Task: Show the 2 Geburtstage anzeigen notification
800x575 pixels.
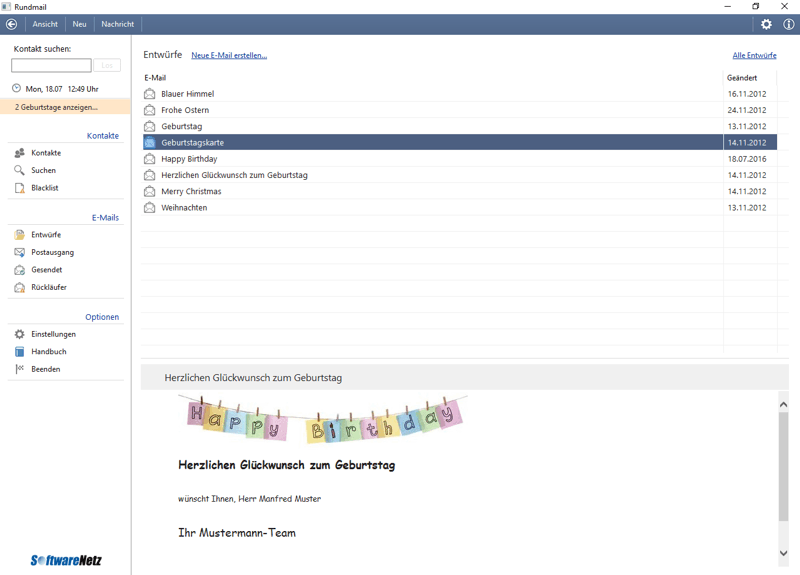Action: (x=56, y=107)
